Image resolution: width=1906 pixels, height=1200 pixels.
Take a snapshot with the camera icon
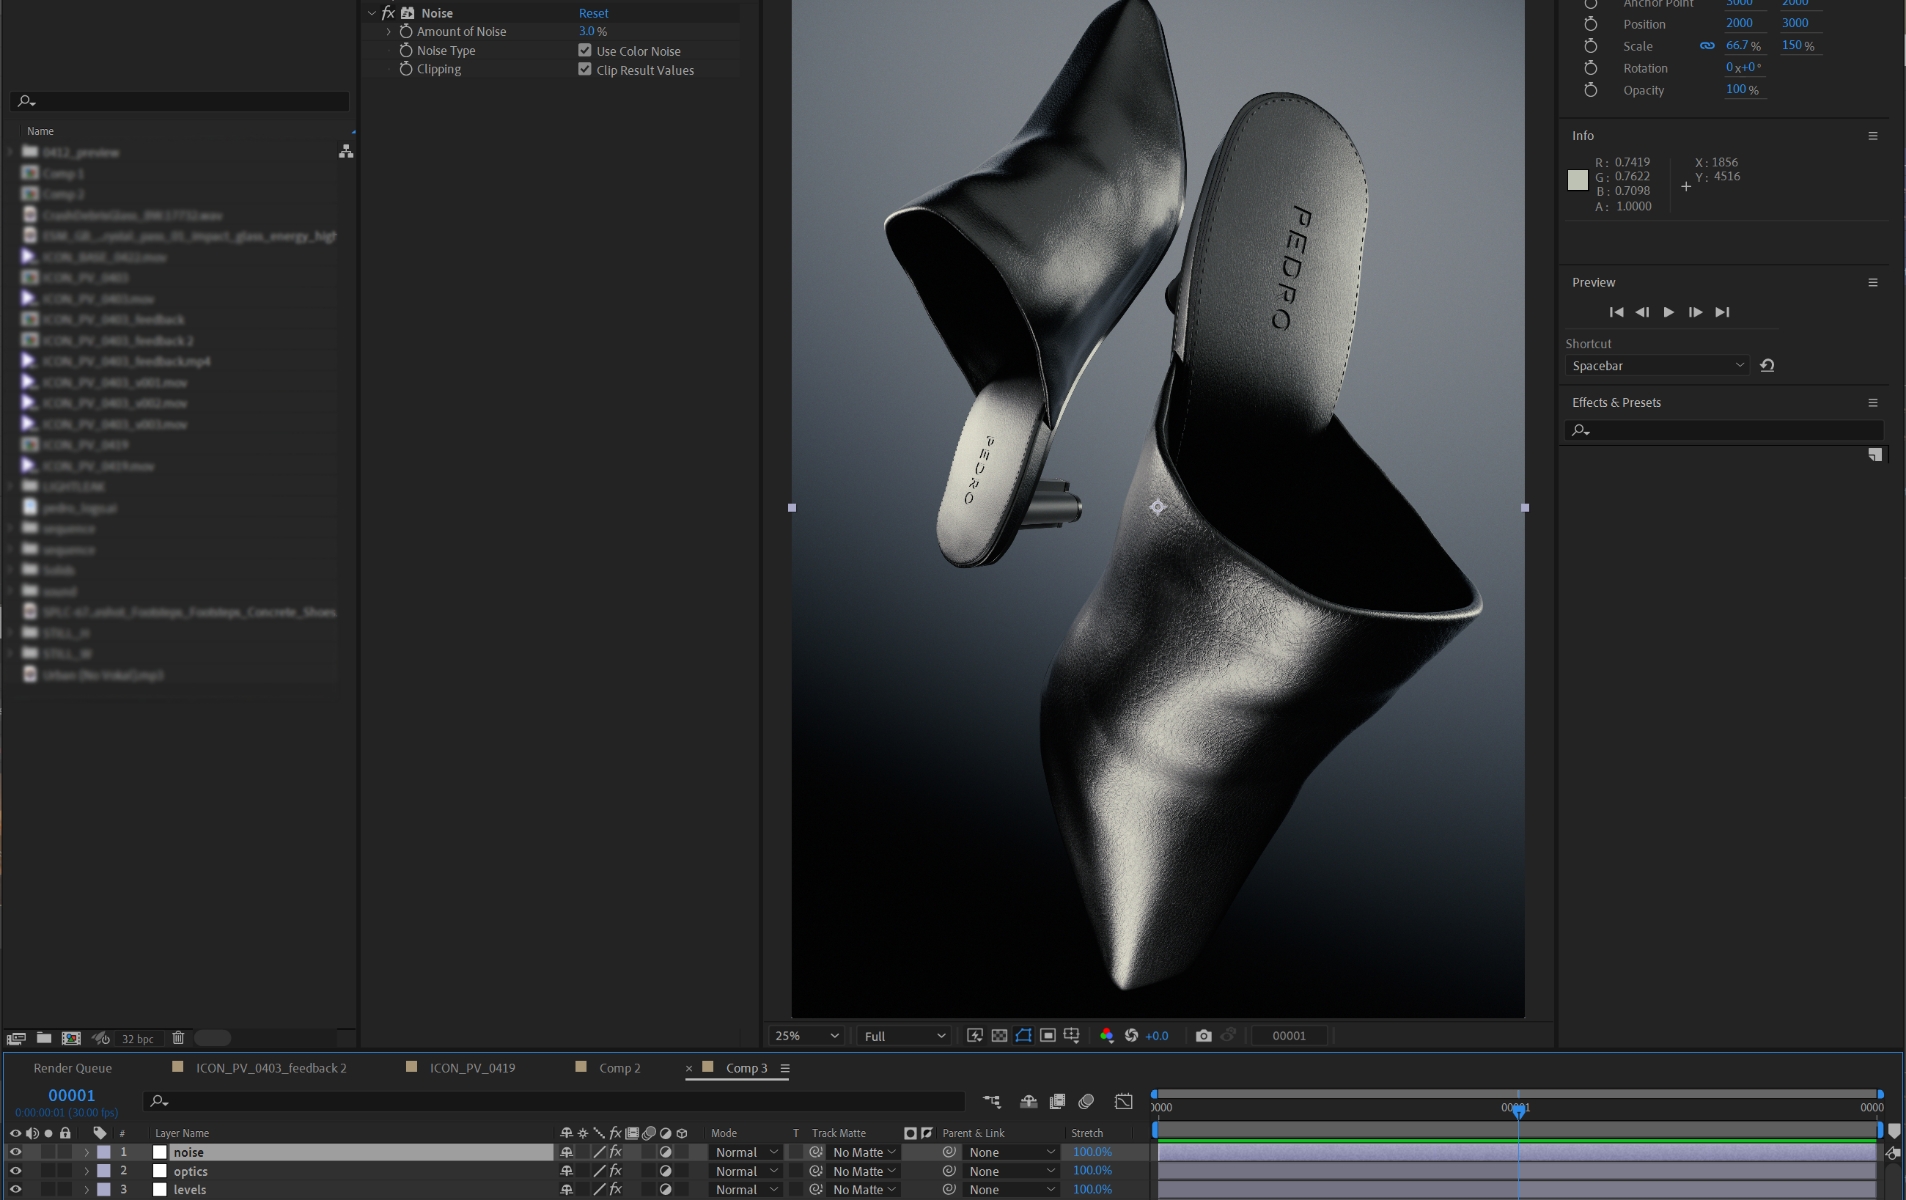[x=1203, y=1036]
